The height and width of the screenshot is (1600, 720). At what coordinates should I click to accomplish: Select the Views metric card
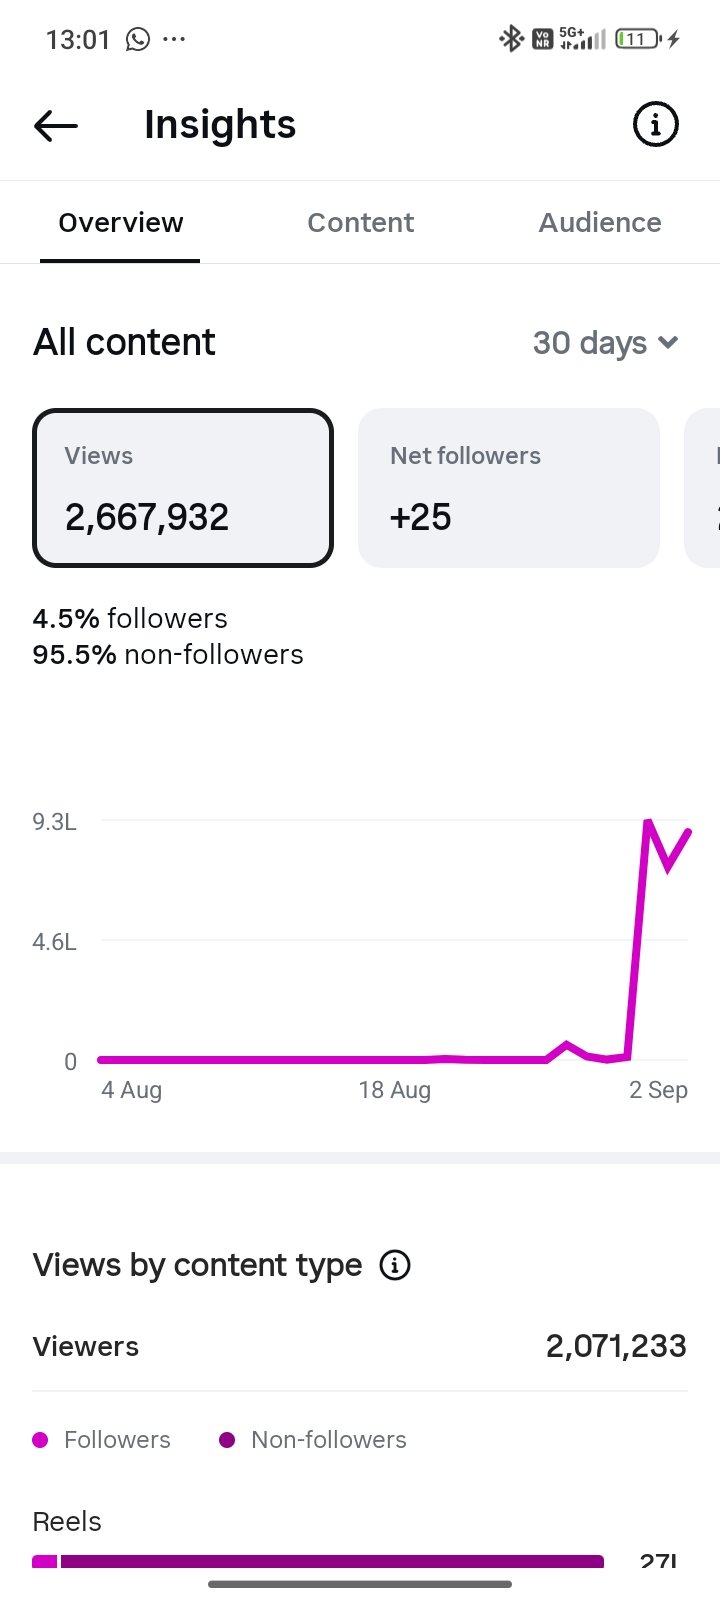click(x=183, y=488)
